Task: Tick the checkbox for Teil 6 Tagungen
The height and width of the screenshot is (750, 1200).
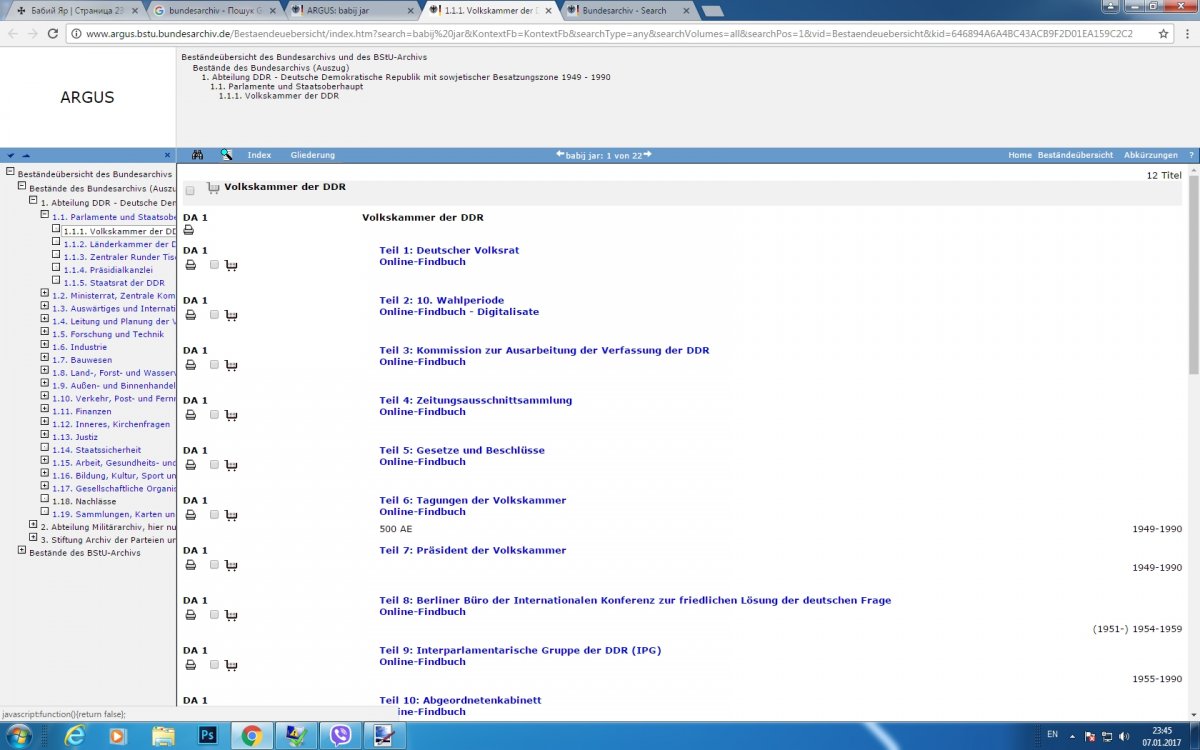Action: [214, 515]
